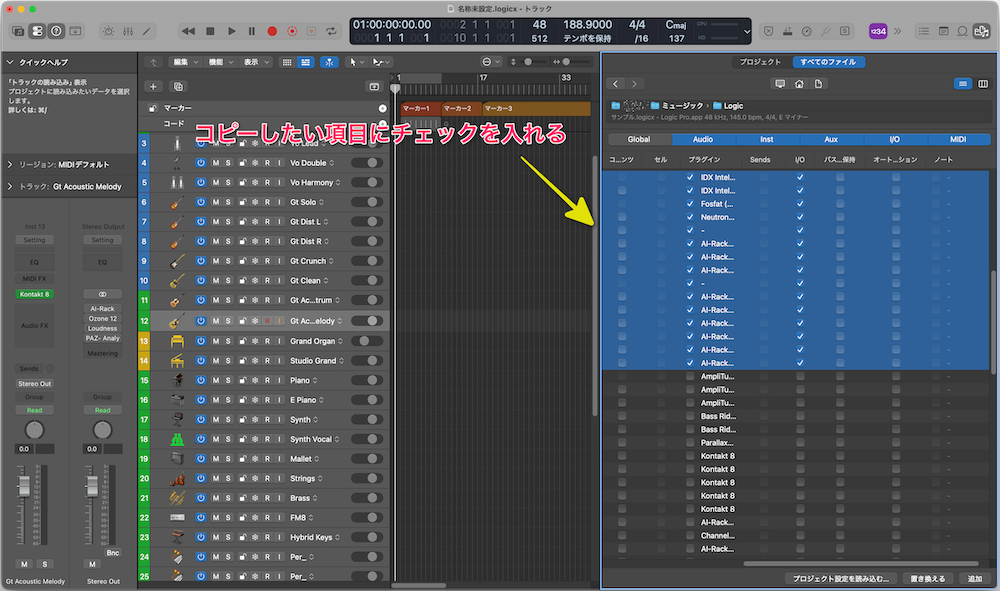
Task: Expand the トラック: Gt Acoustic Melody section
Action: (10, 187)
